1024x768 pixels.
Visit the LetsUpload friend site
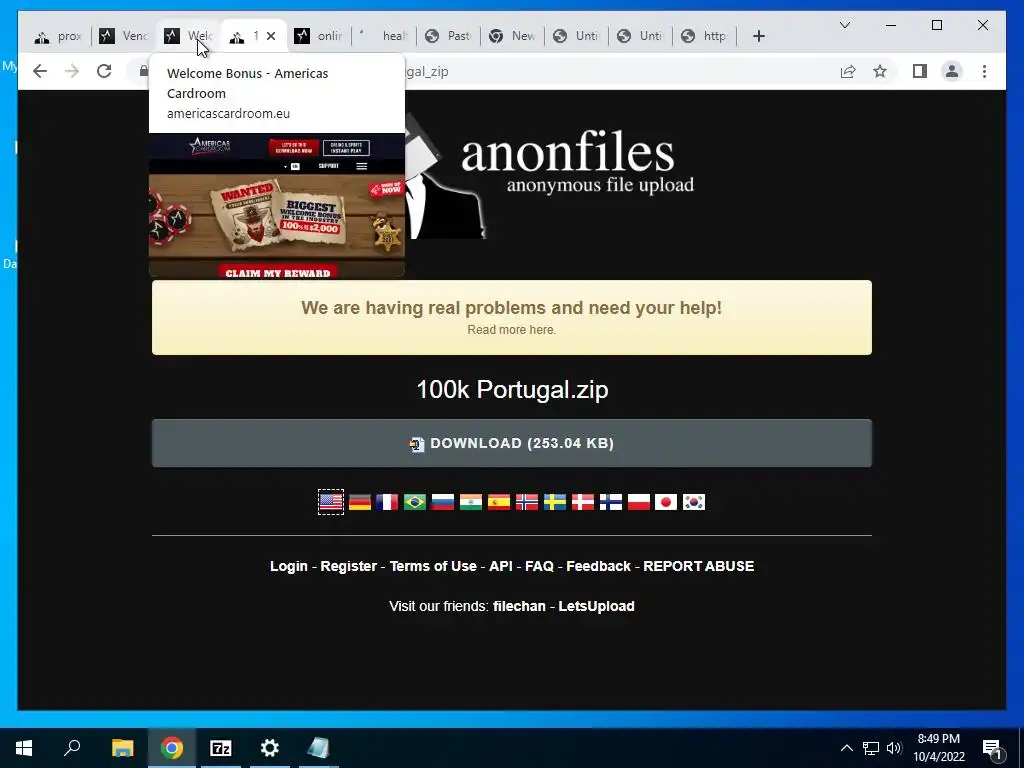pos(596,606)
